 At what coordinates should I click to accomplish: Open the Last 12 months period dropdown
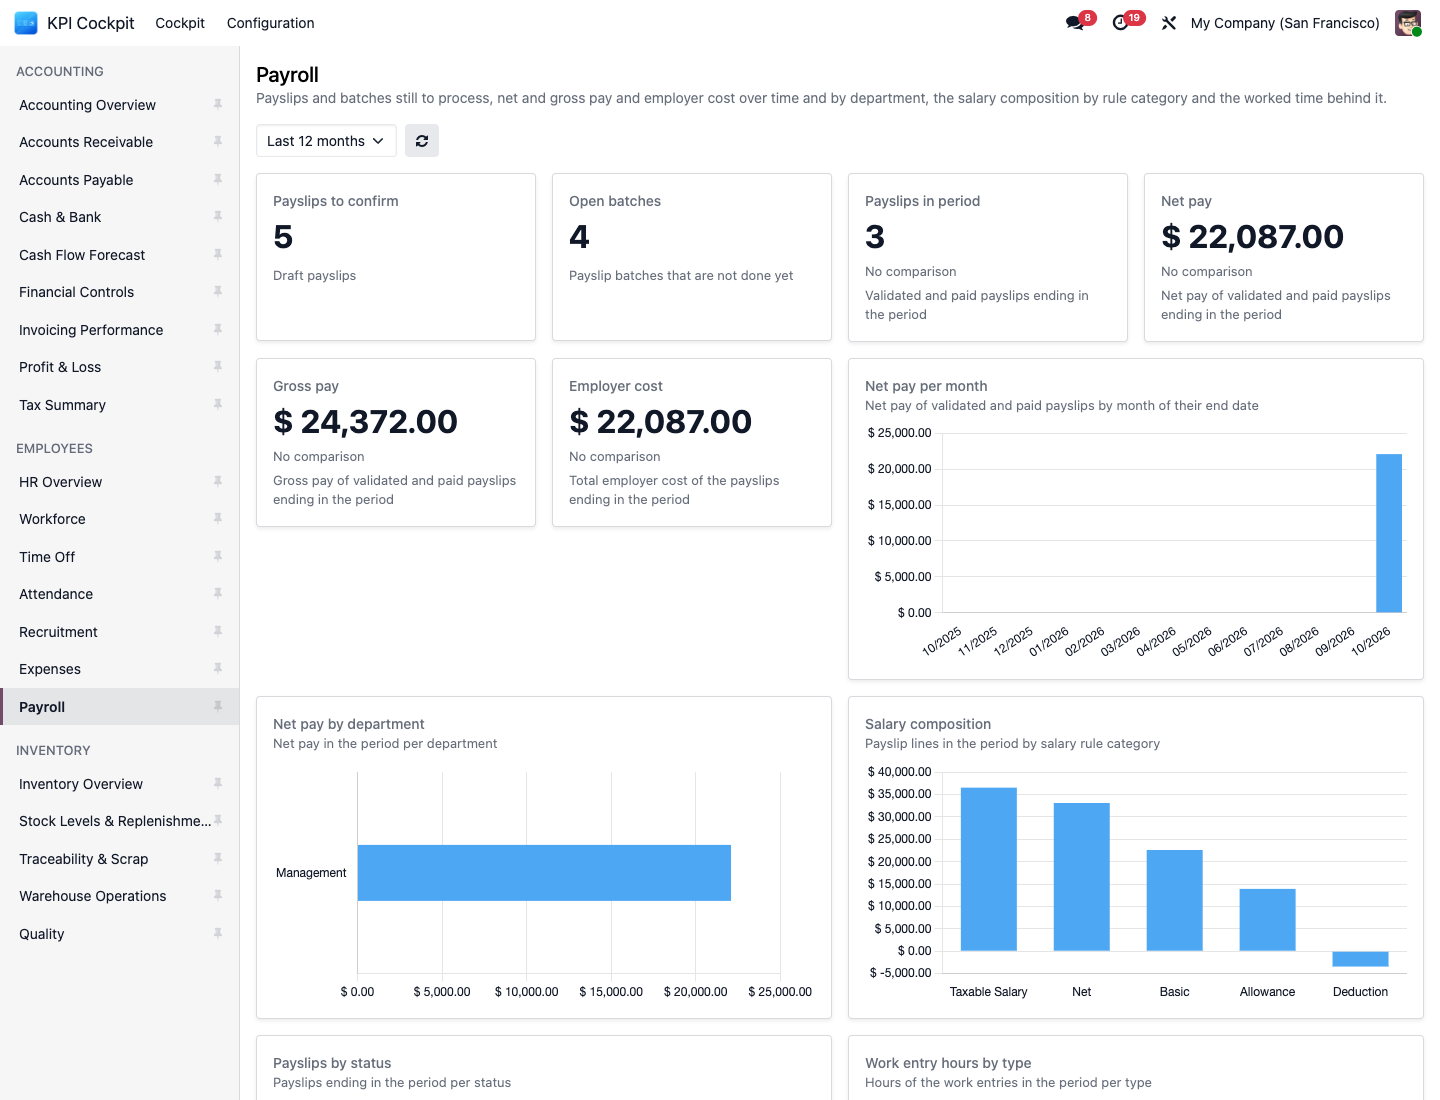(x=326, y=141)
